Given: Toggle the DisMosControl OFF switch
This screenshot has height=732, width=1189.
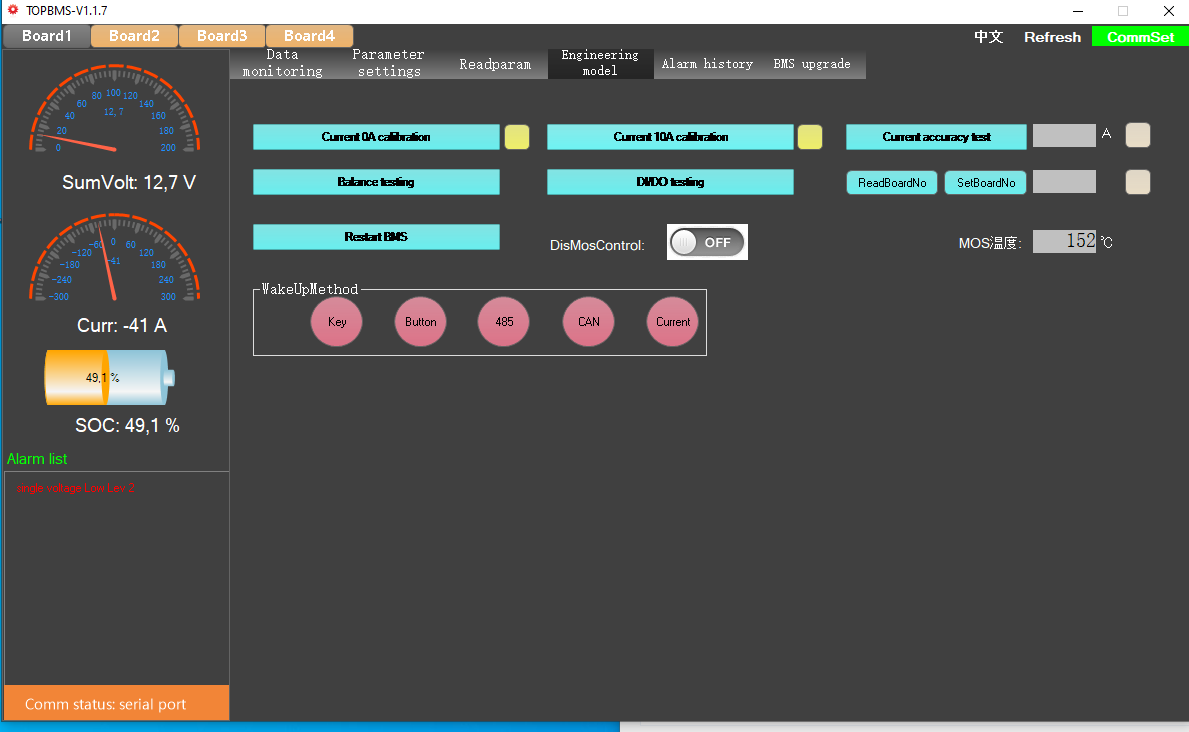Looking at the screenshot, I should pos(707,242).
